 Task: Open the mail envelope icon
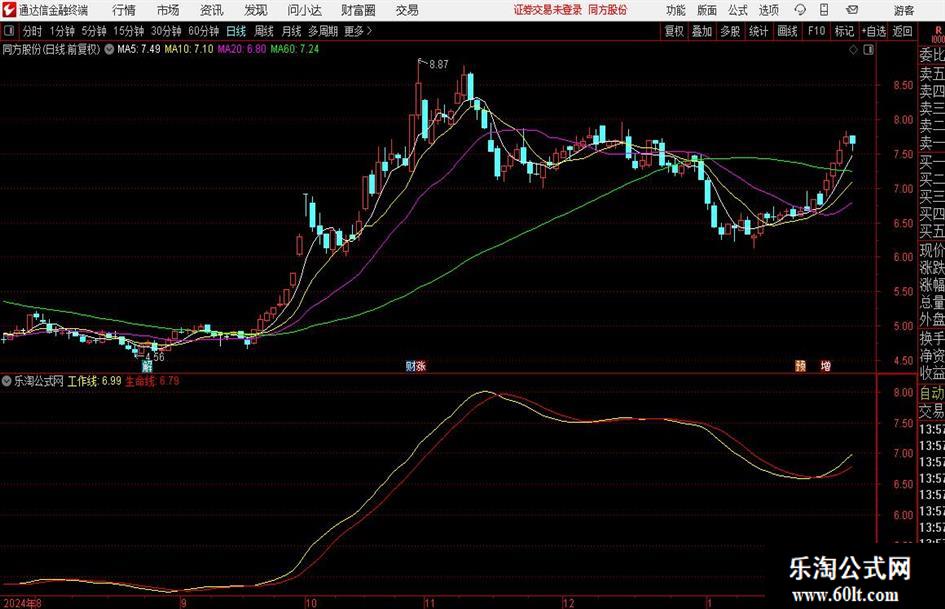pyautogui.click(x=852, y=10)
